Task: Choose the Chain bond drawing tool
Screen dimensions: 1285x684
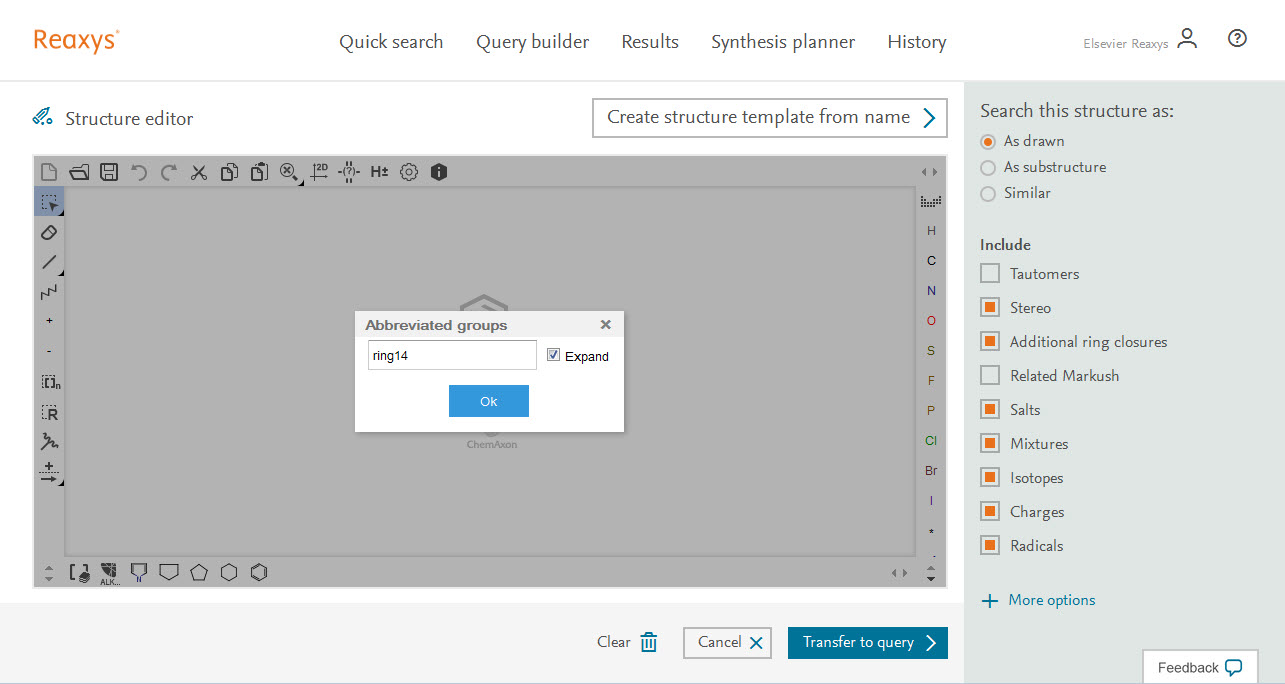Action: coord(49,292)
